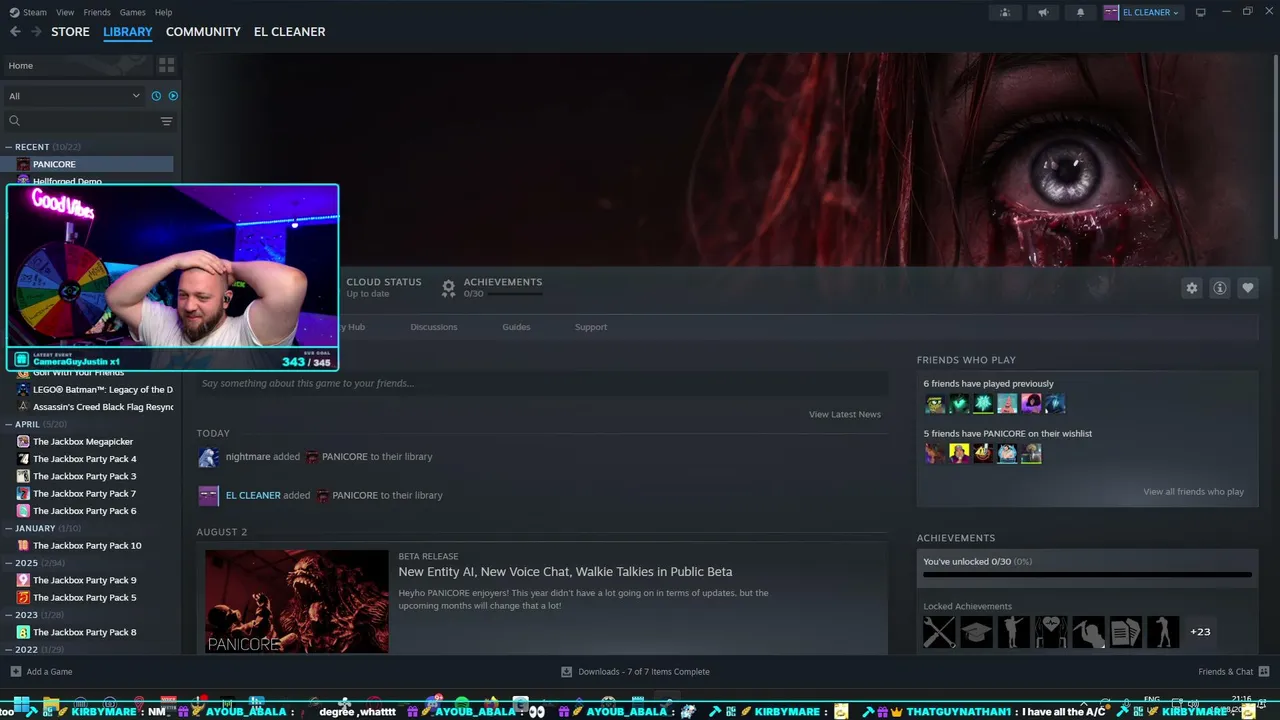The image size is (1280, 720).
Task: Toggle PANICORE as favorite with heart
Action: [x=1247, y=288]
